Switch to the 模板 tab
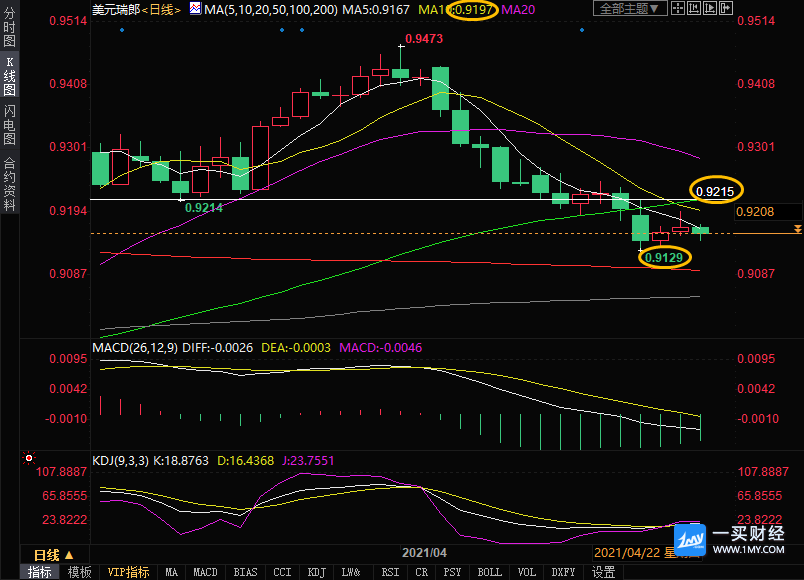This screenshot has height=580, width=804. (79, 572)
